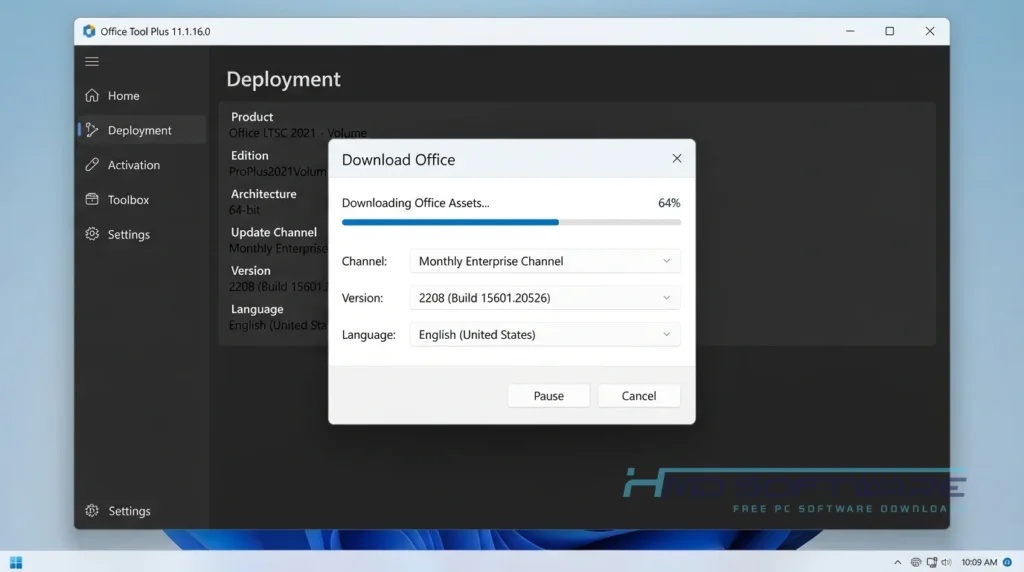
Task: Select Deployment in sidebar
Action: (x=140, y=130)
